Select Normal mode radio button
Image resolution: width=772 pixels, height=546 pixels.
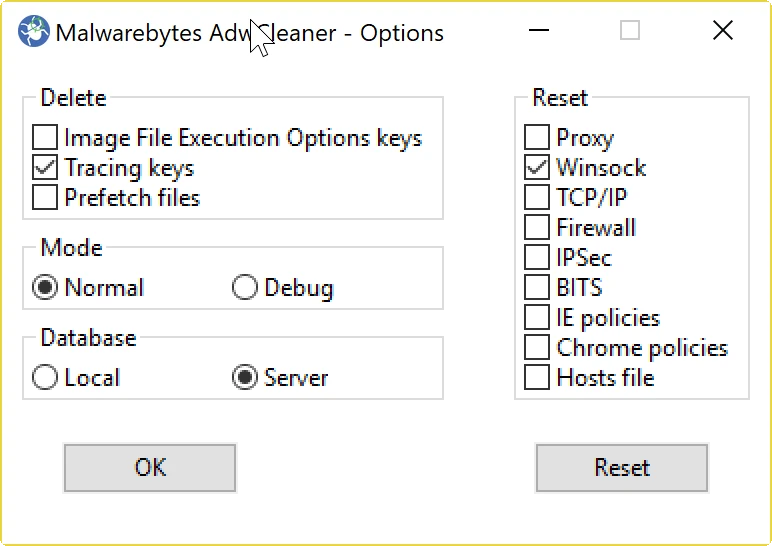pos(45,288)
